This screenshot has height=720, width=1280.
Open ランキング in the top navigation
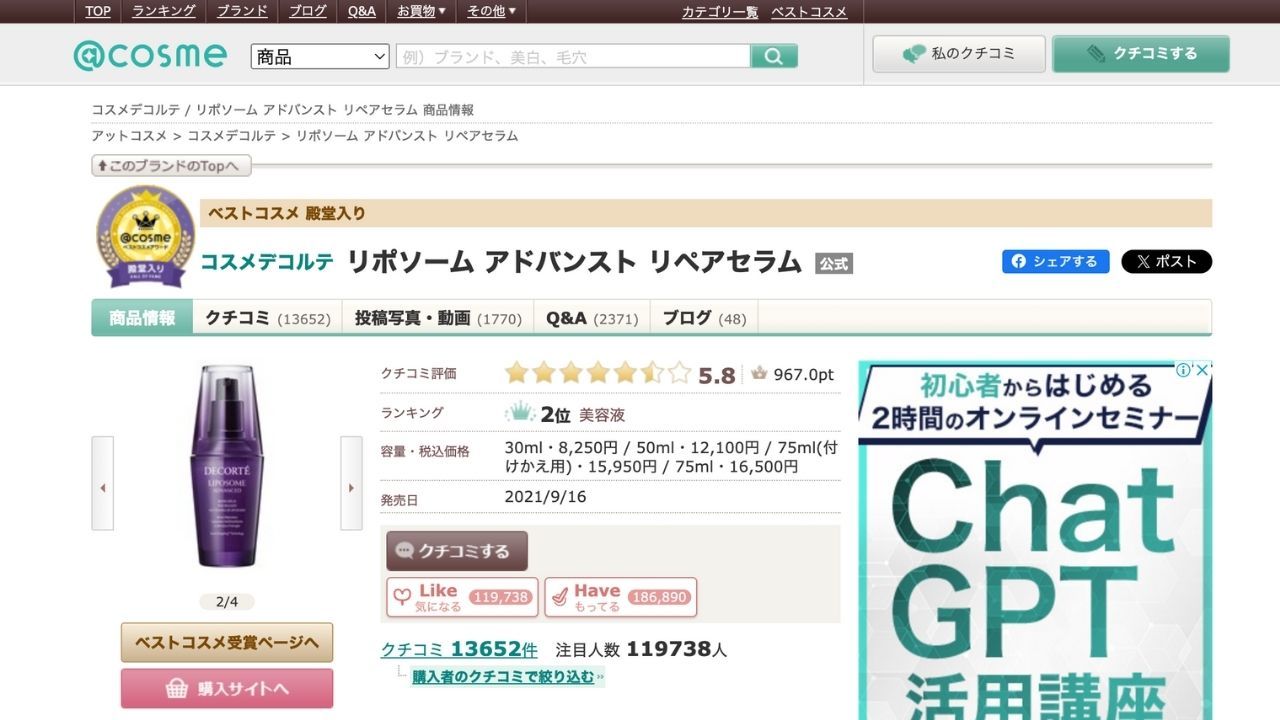(164, 11)
